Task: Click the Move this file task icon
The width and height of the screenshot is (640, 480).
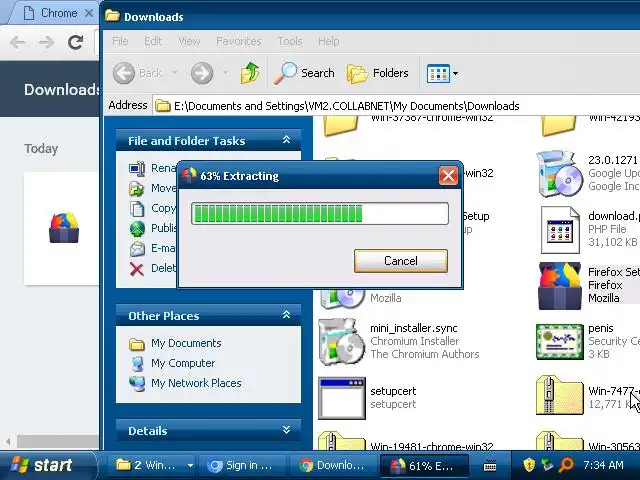Action: coord(137,188)
